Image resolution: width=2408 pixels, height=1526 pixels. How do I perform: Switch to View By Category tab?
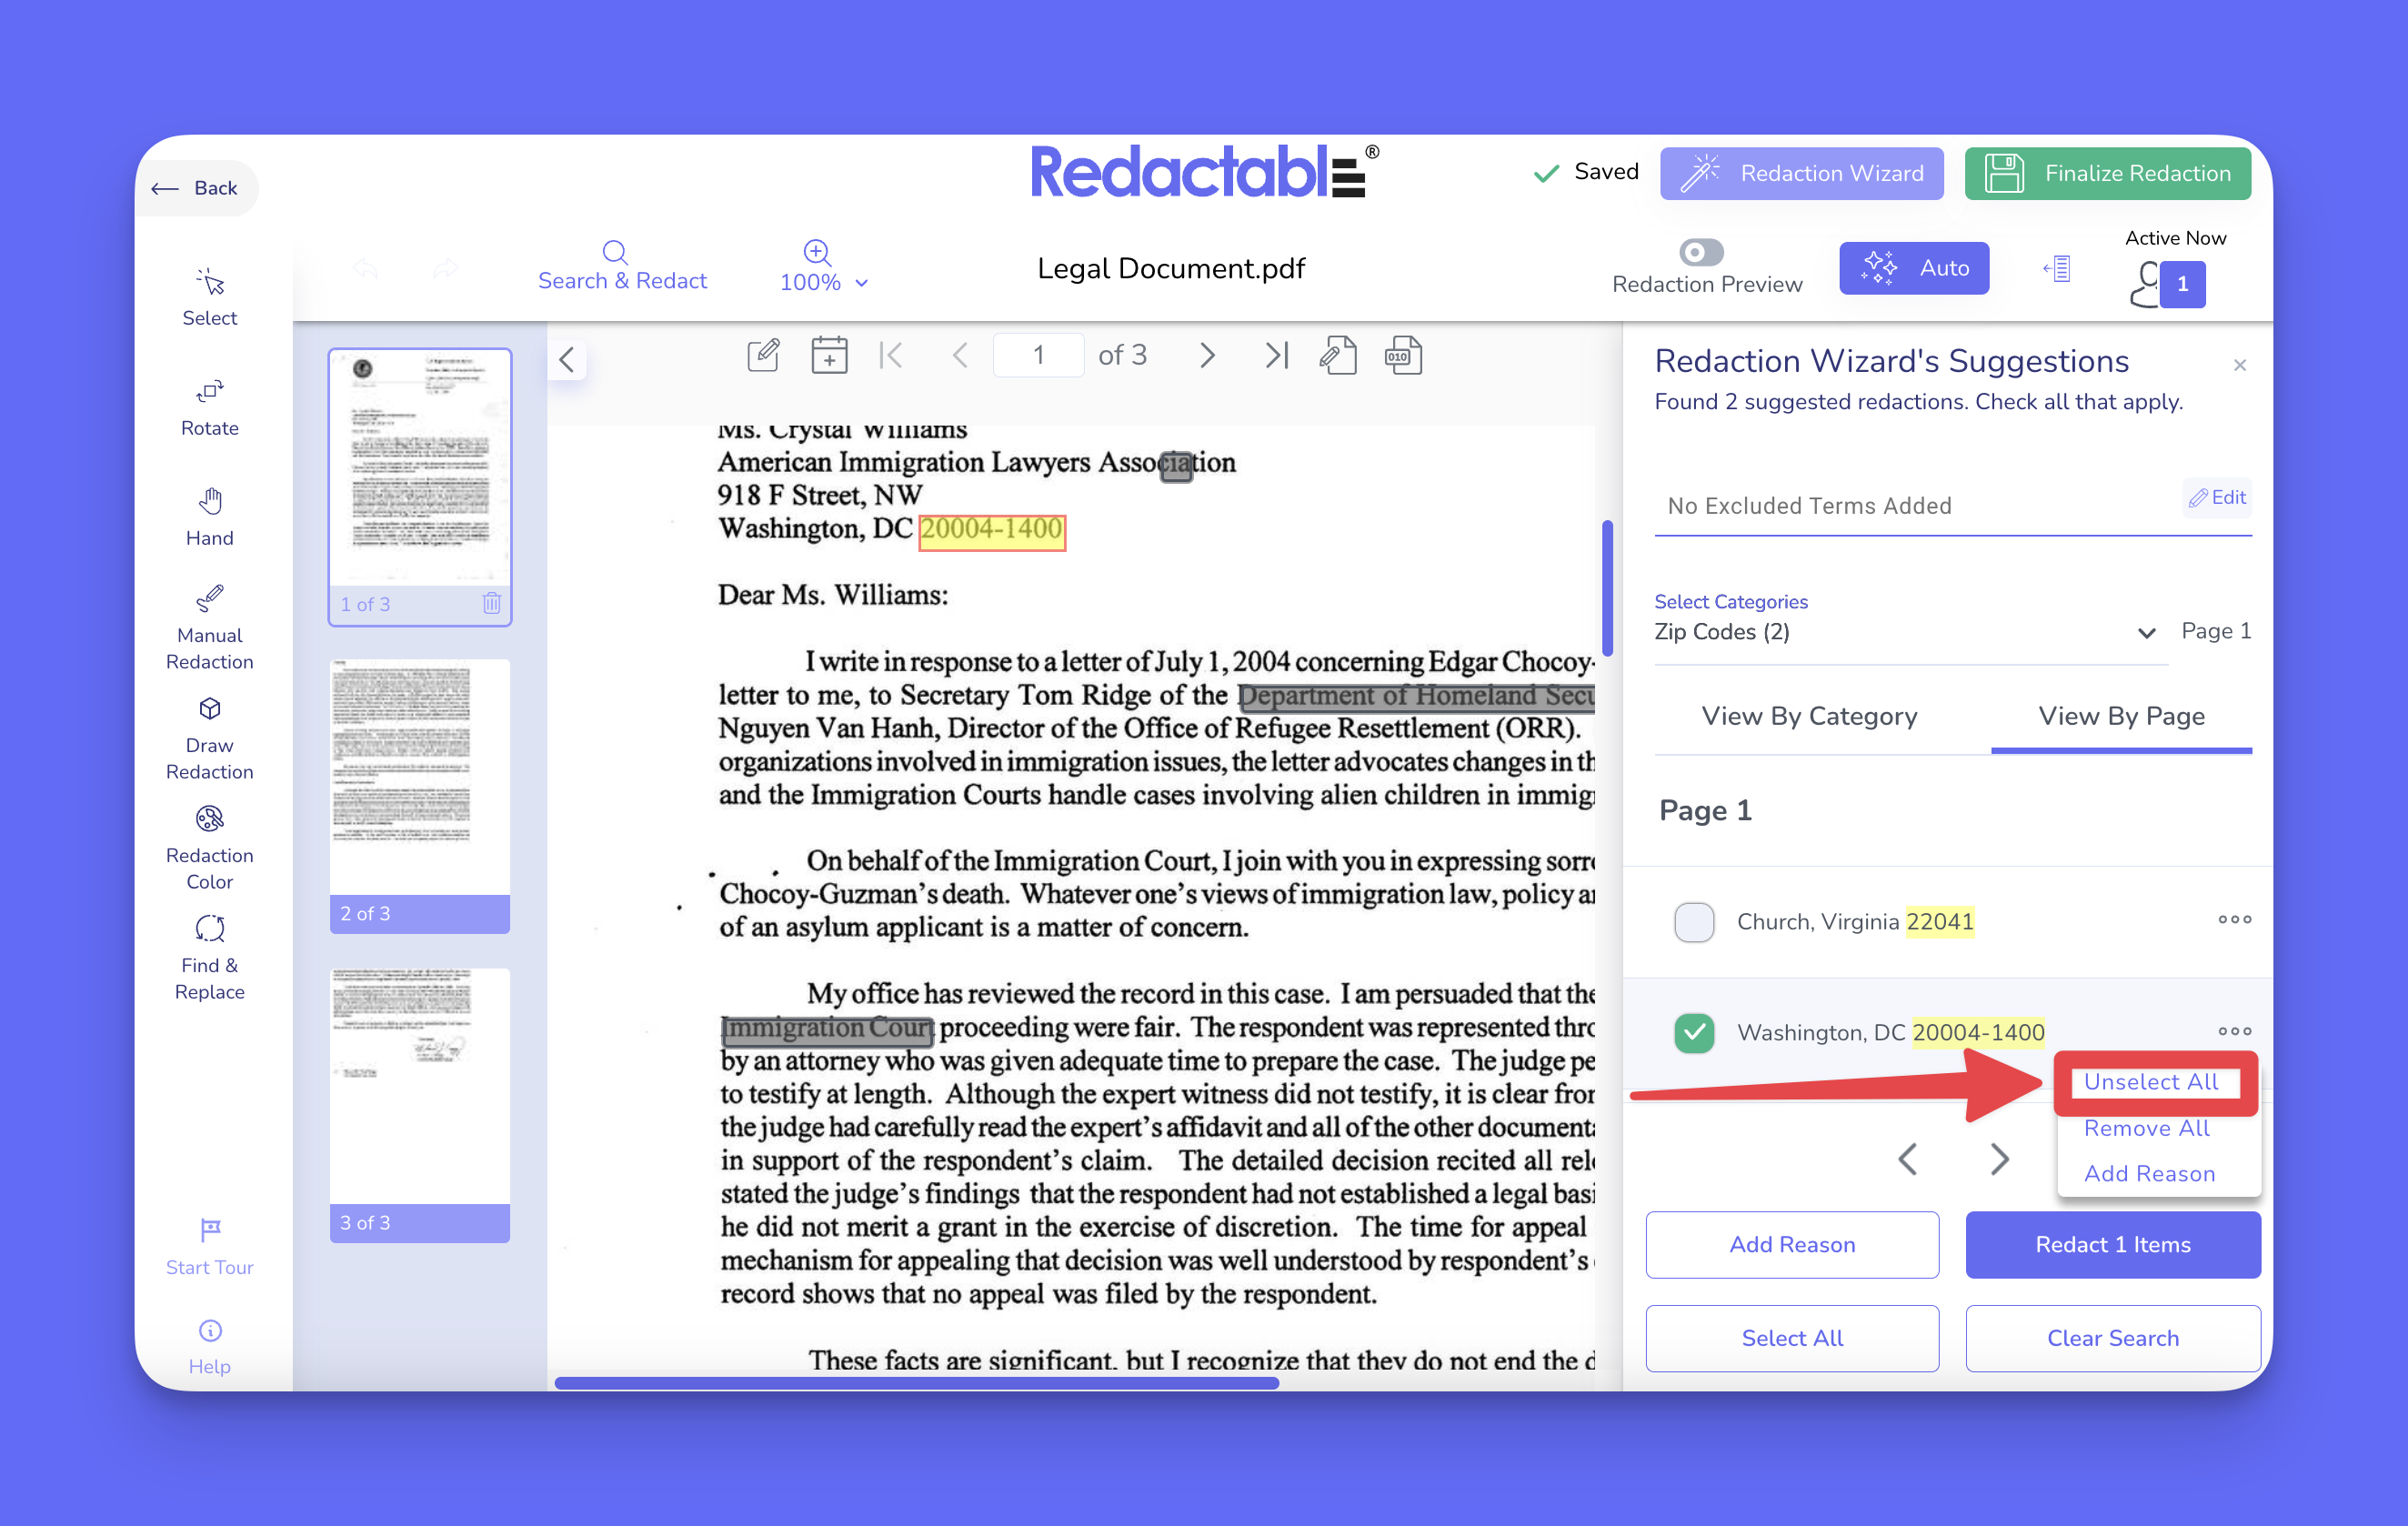[1808, 716]
